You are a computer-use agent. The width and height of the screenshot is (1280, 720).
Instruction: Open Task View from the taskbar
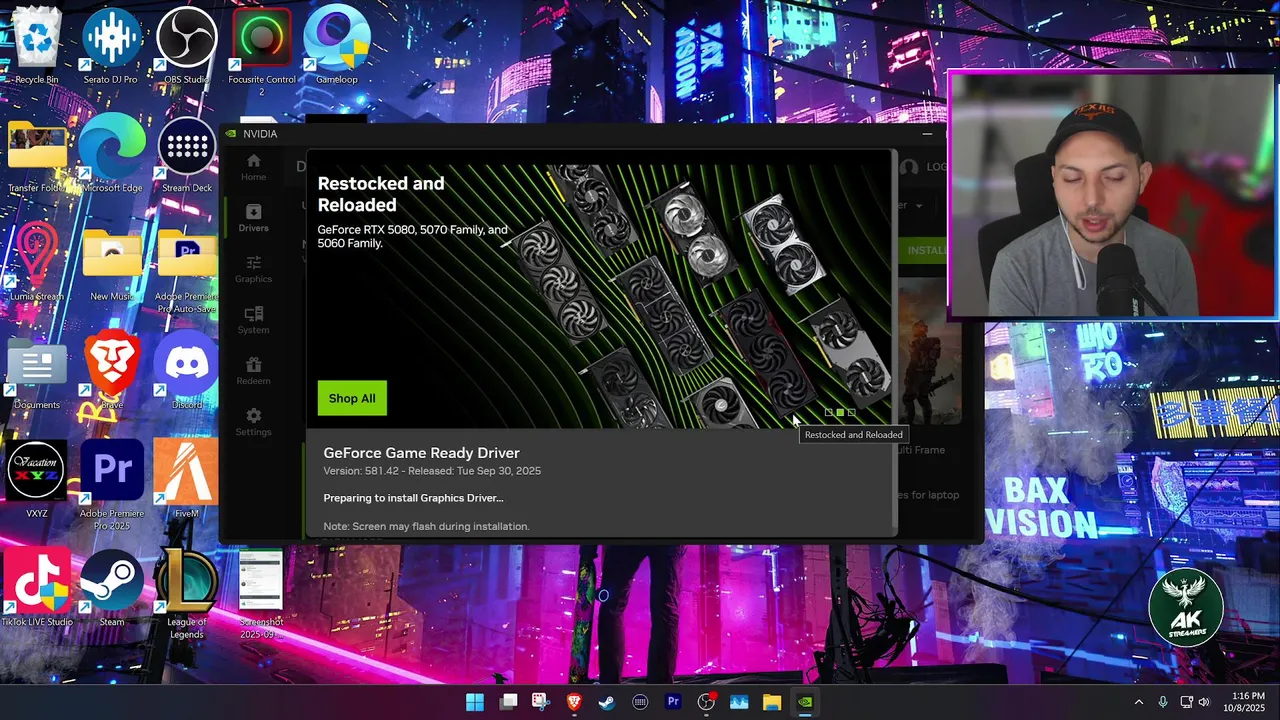point(508,702)
